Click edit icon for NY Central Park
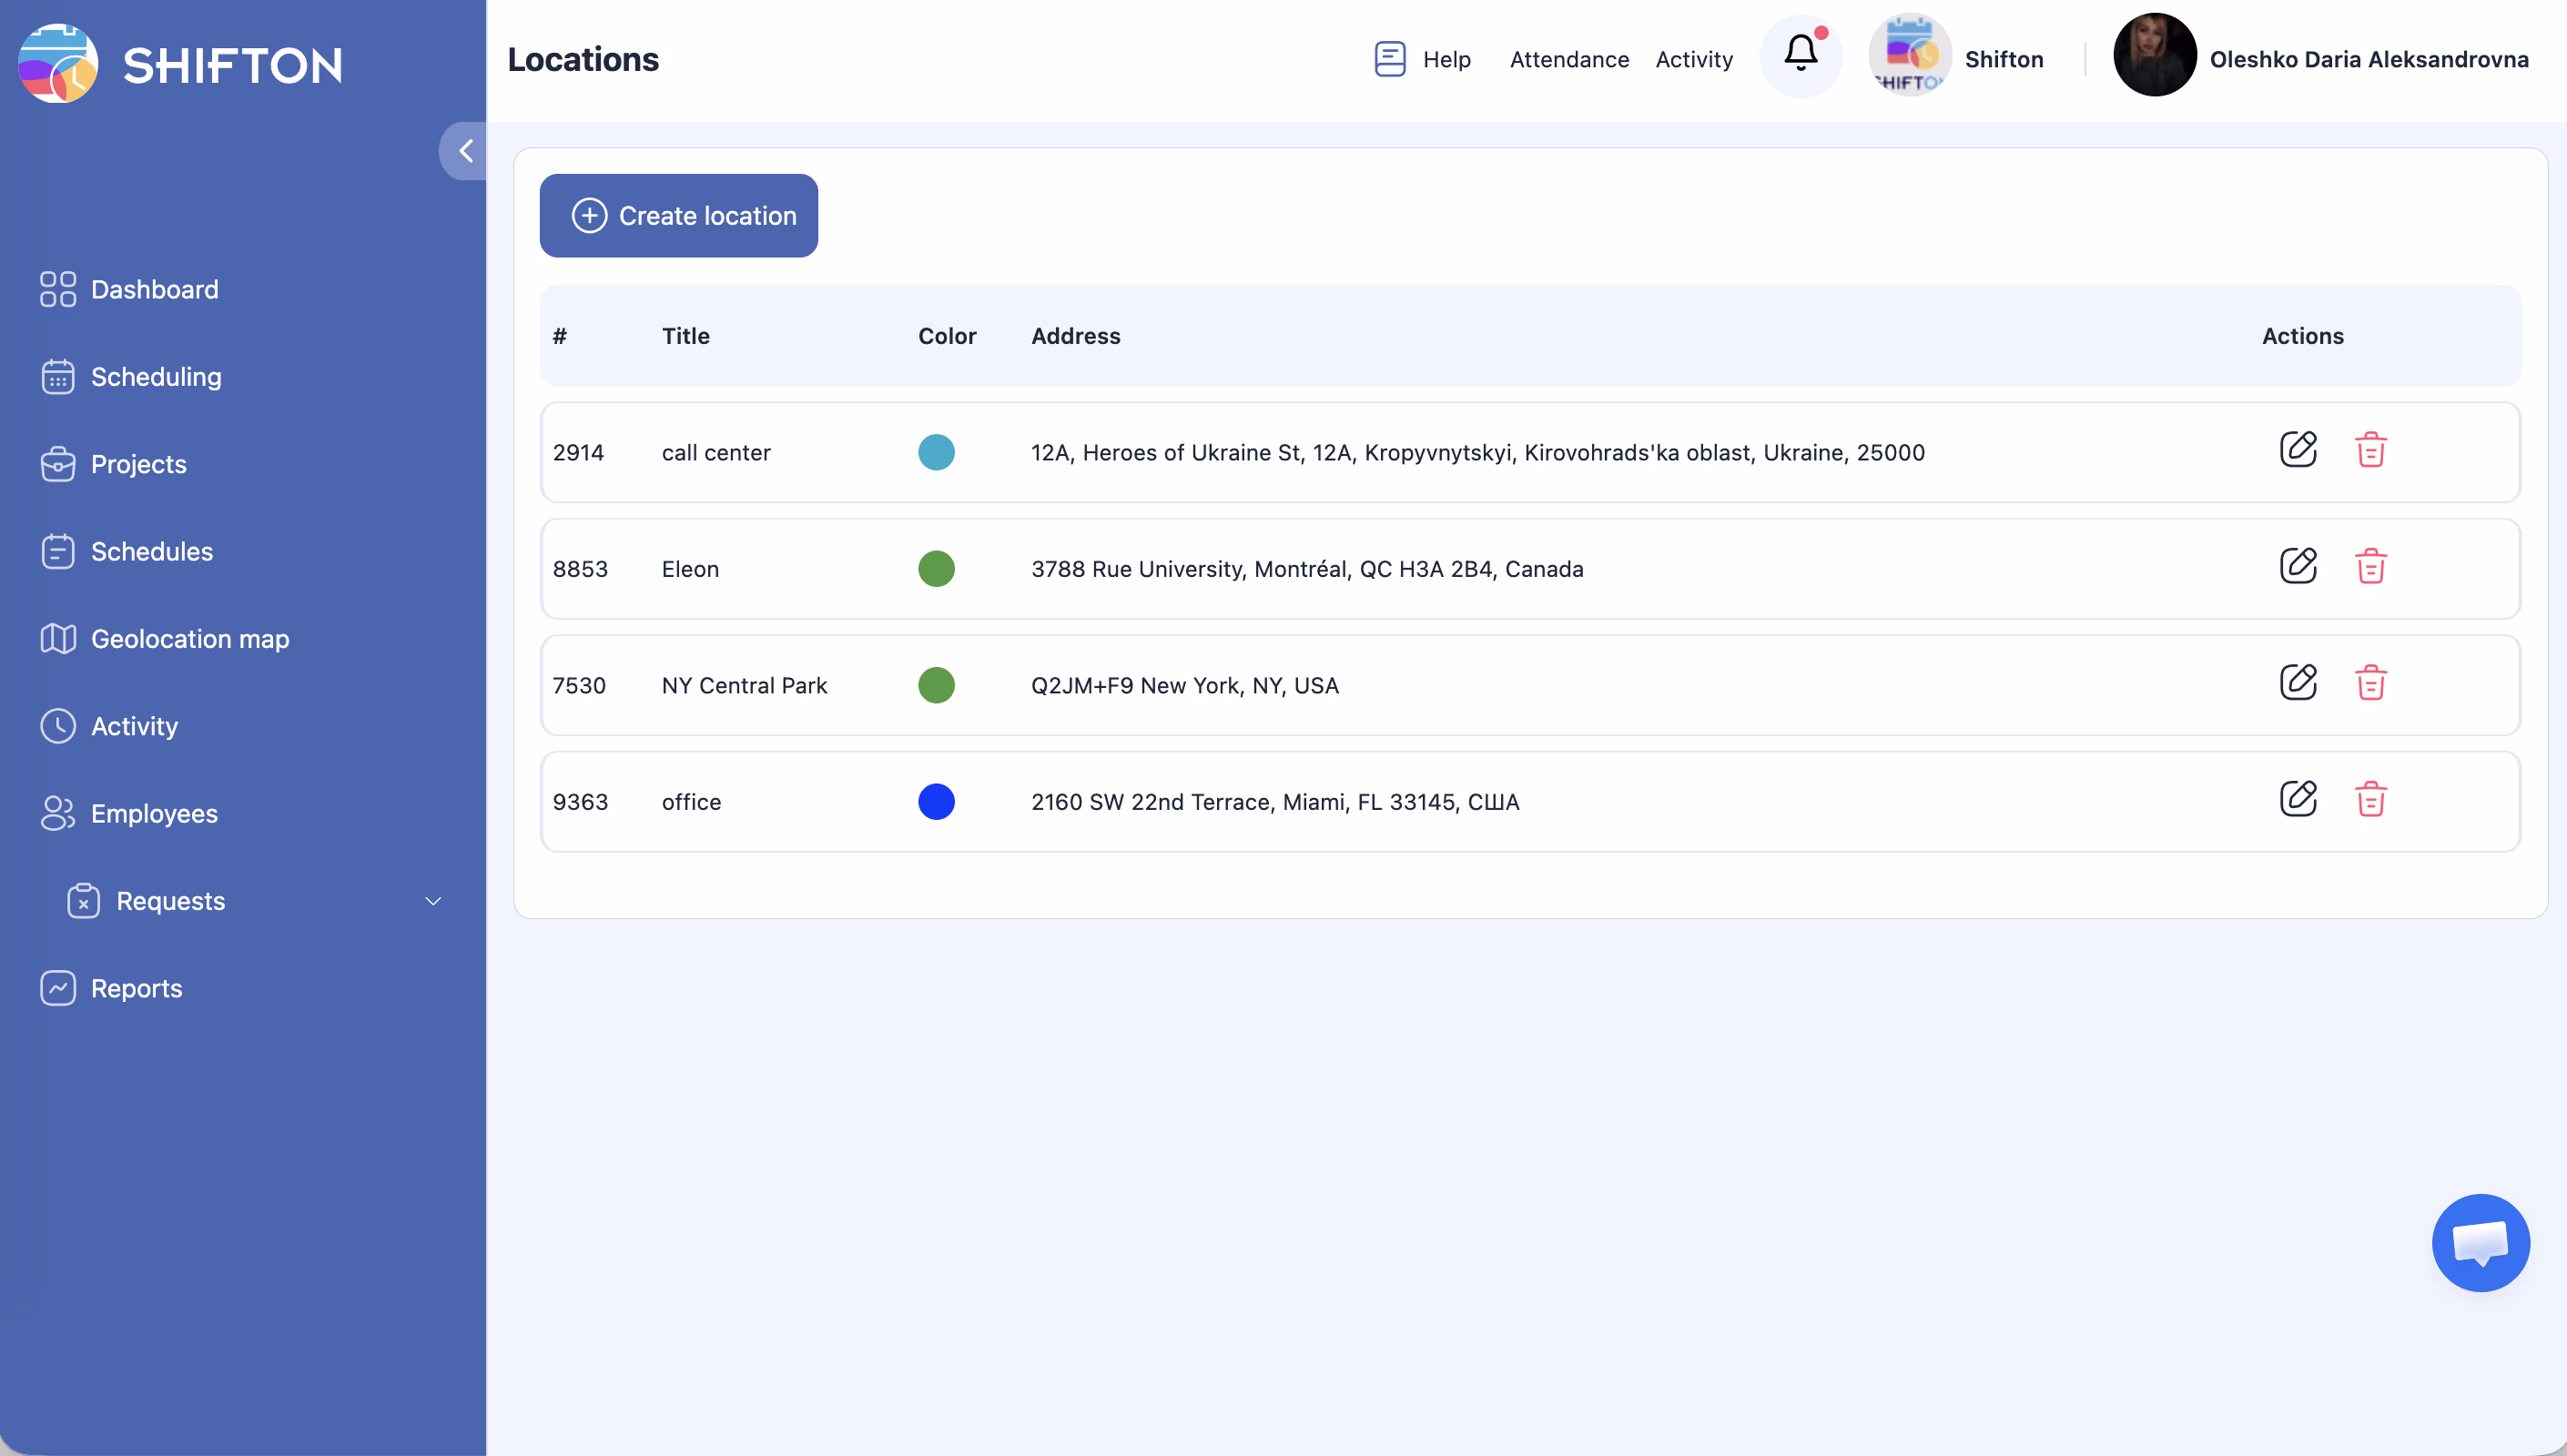The height and width of the screenshot is (1456, 2567). [x=2297, y=683]
